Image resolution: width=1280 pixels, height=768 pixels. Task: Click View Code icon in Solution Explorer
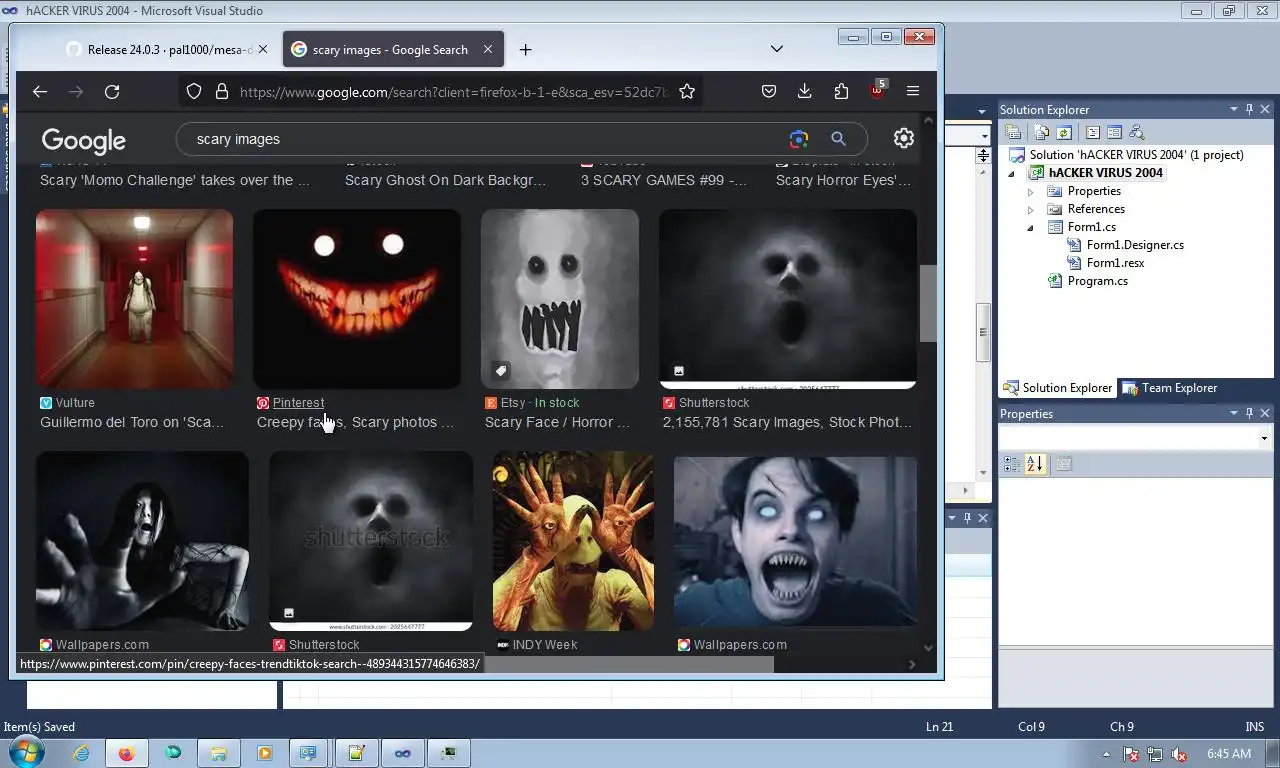[1093, 132]
